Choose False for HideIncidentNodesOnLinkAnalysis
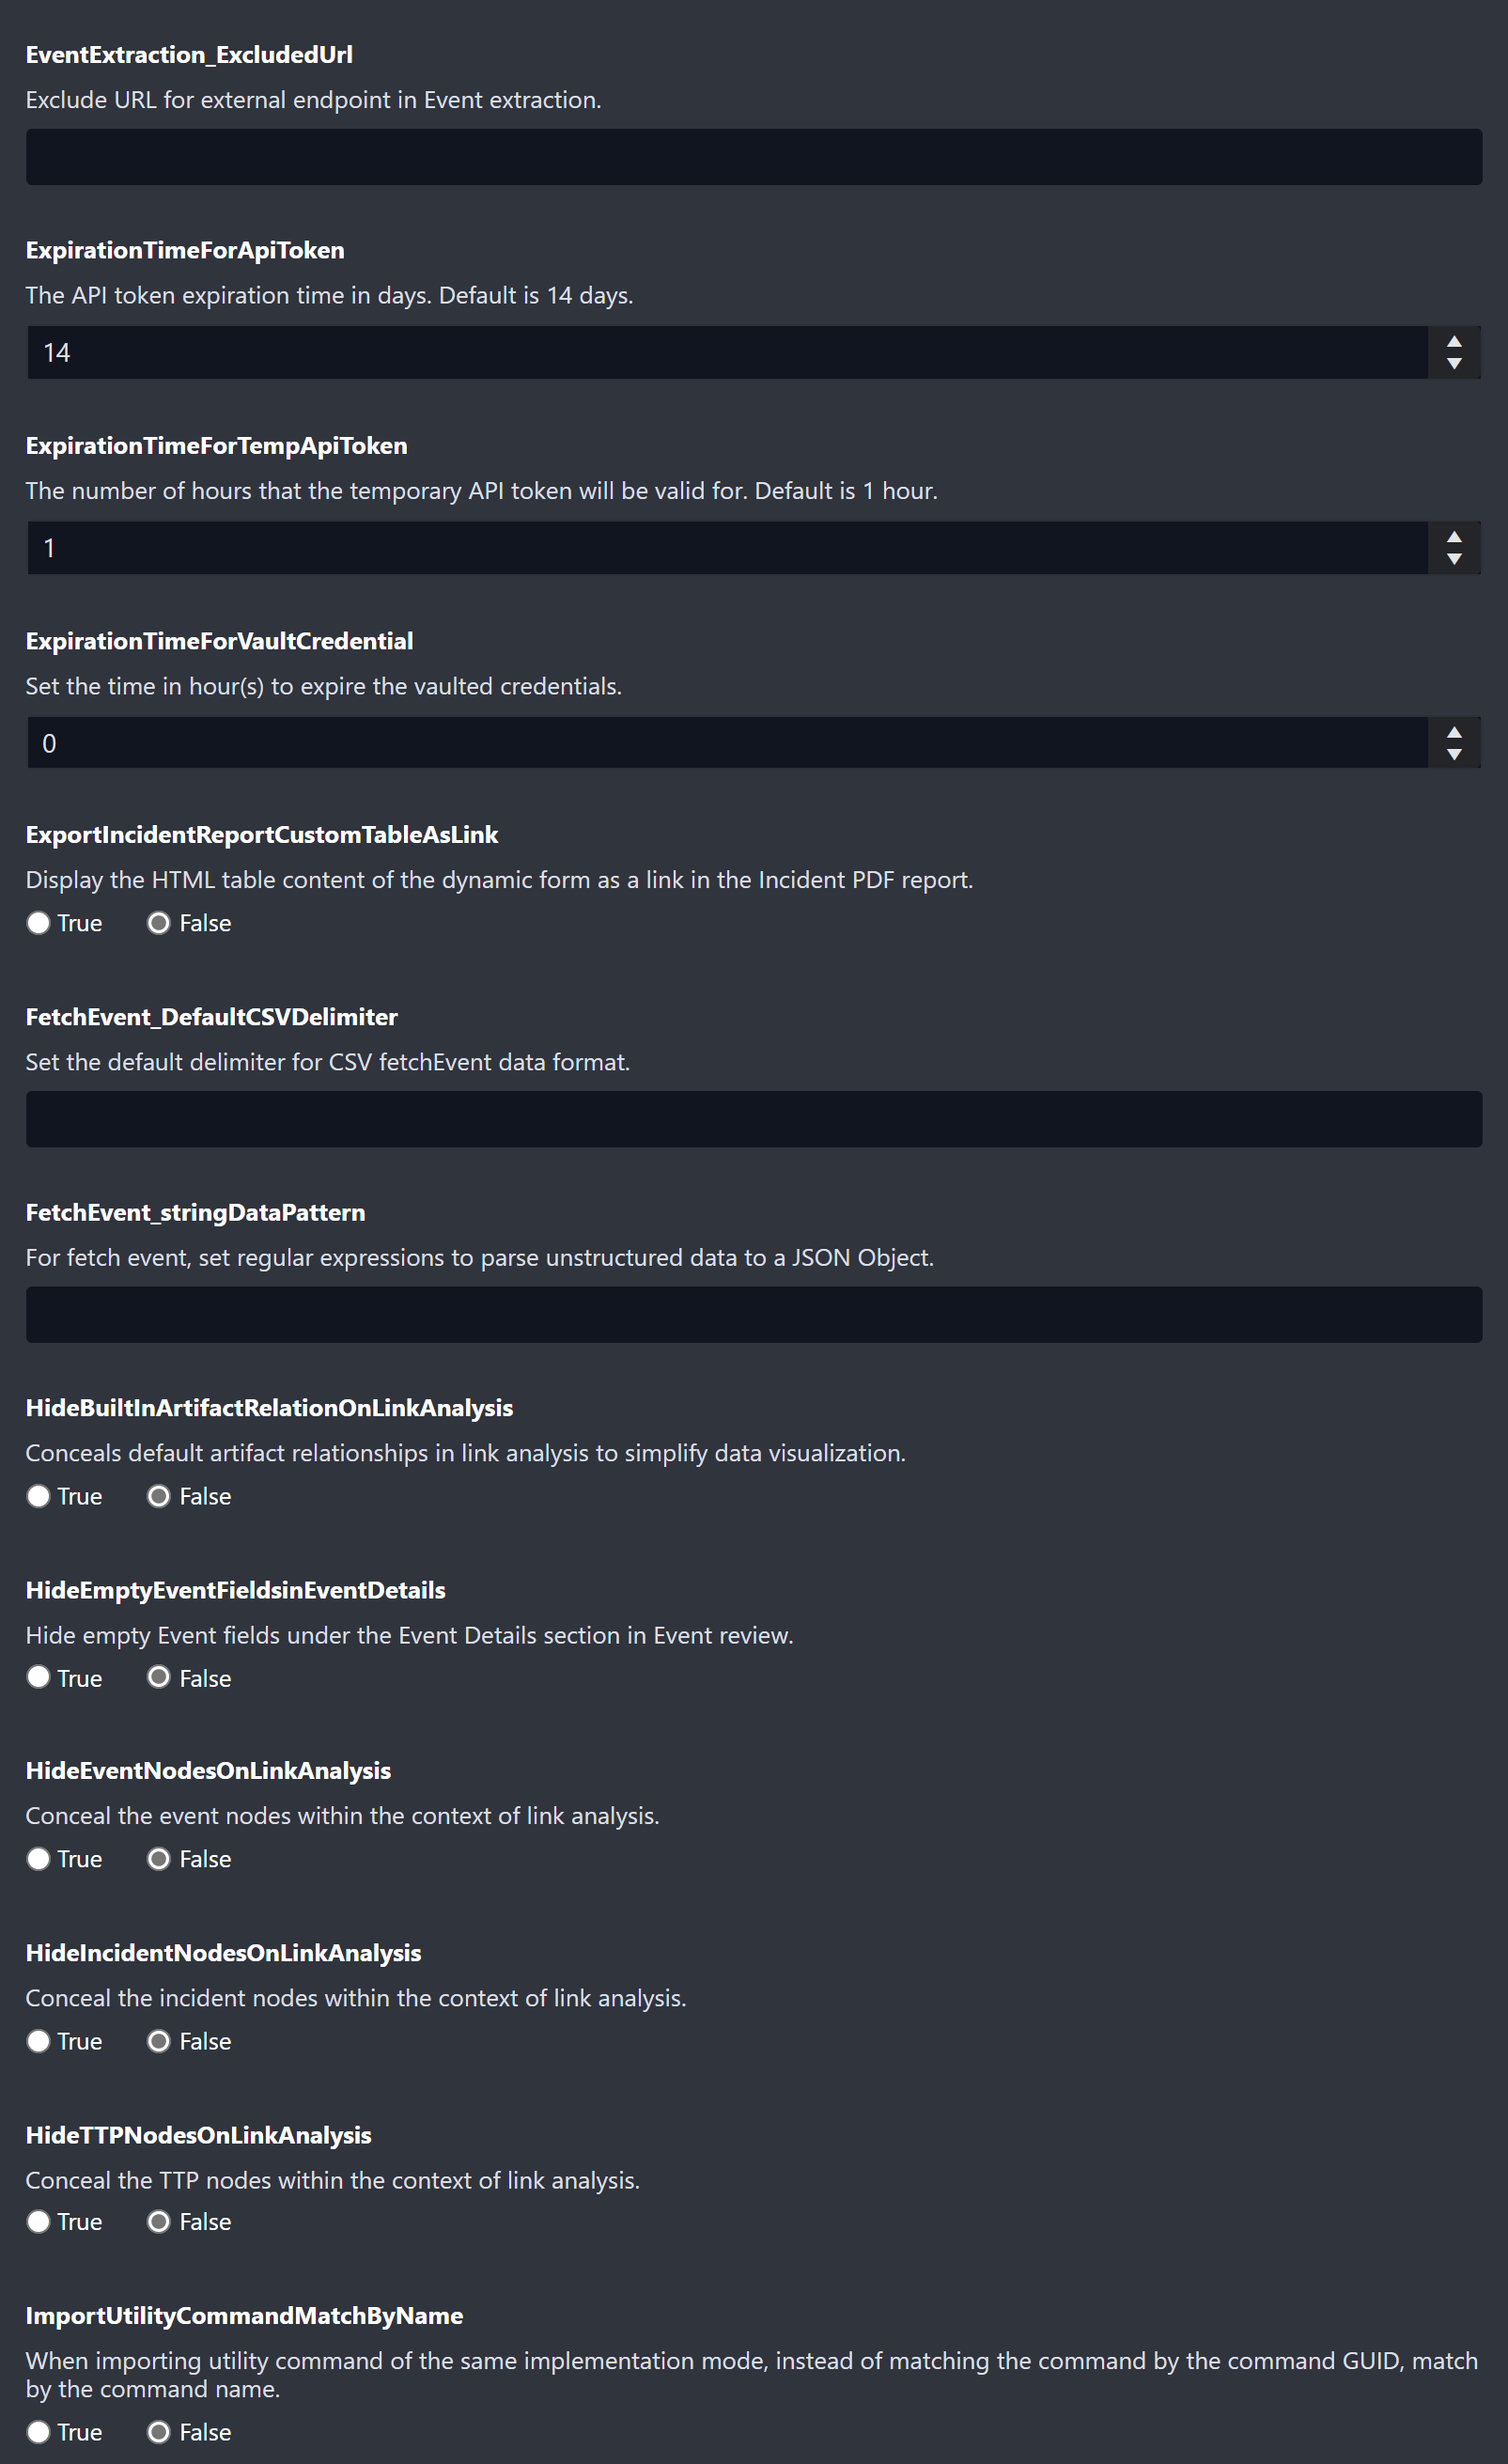Viewport: 1508px width, 2464px height. coord(158,2041)
